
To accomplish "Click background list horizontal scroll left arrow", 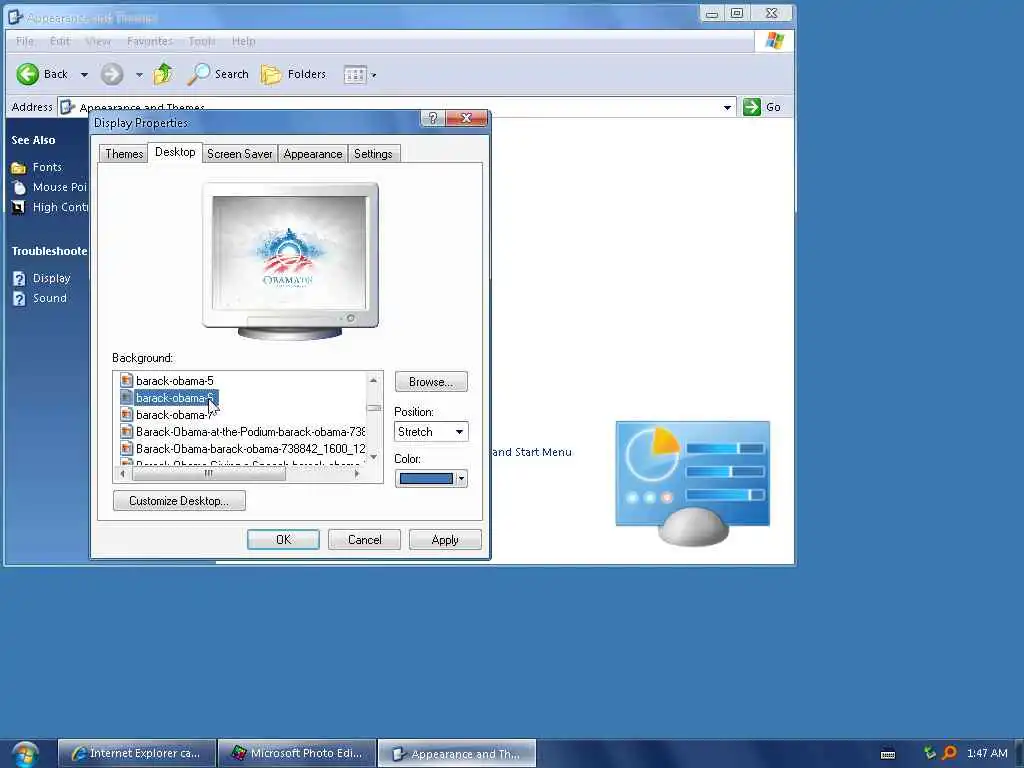I will [x=123, y=474].
